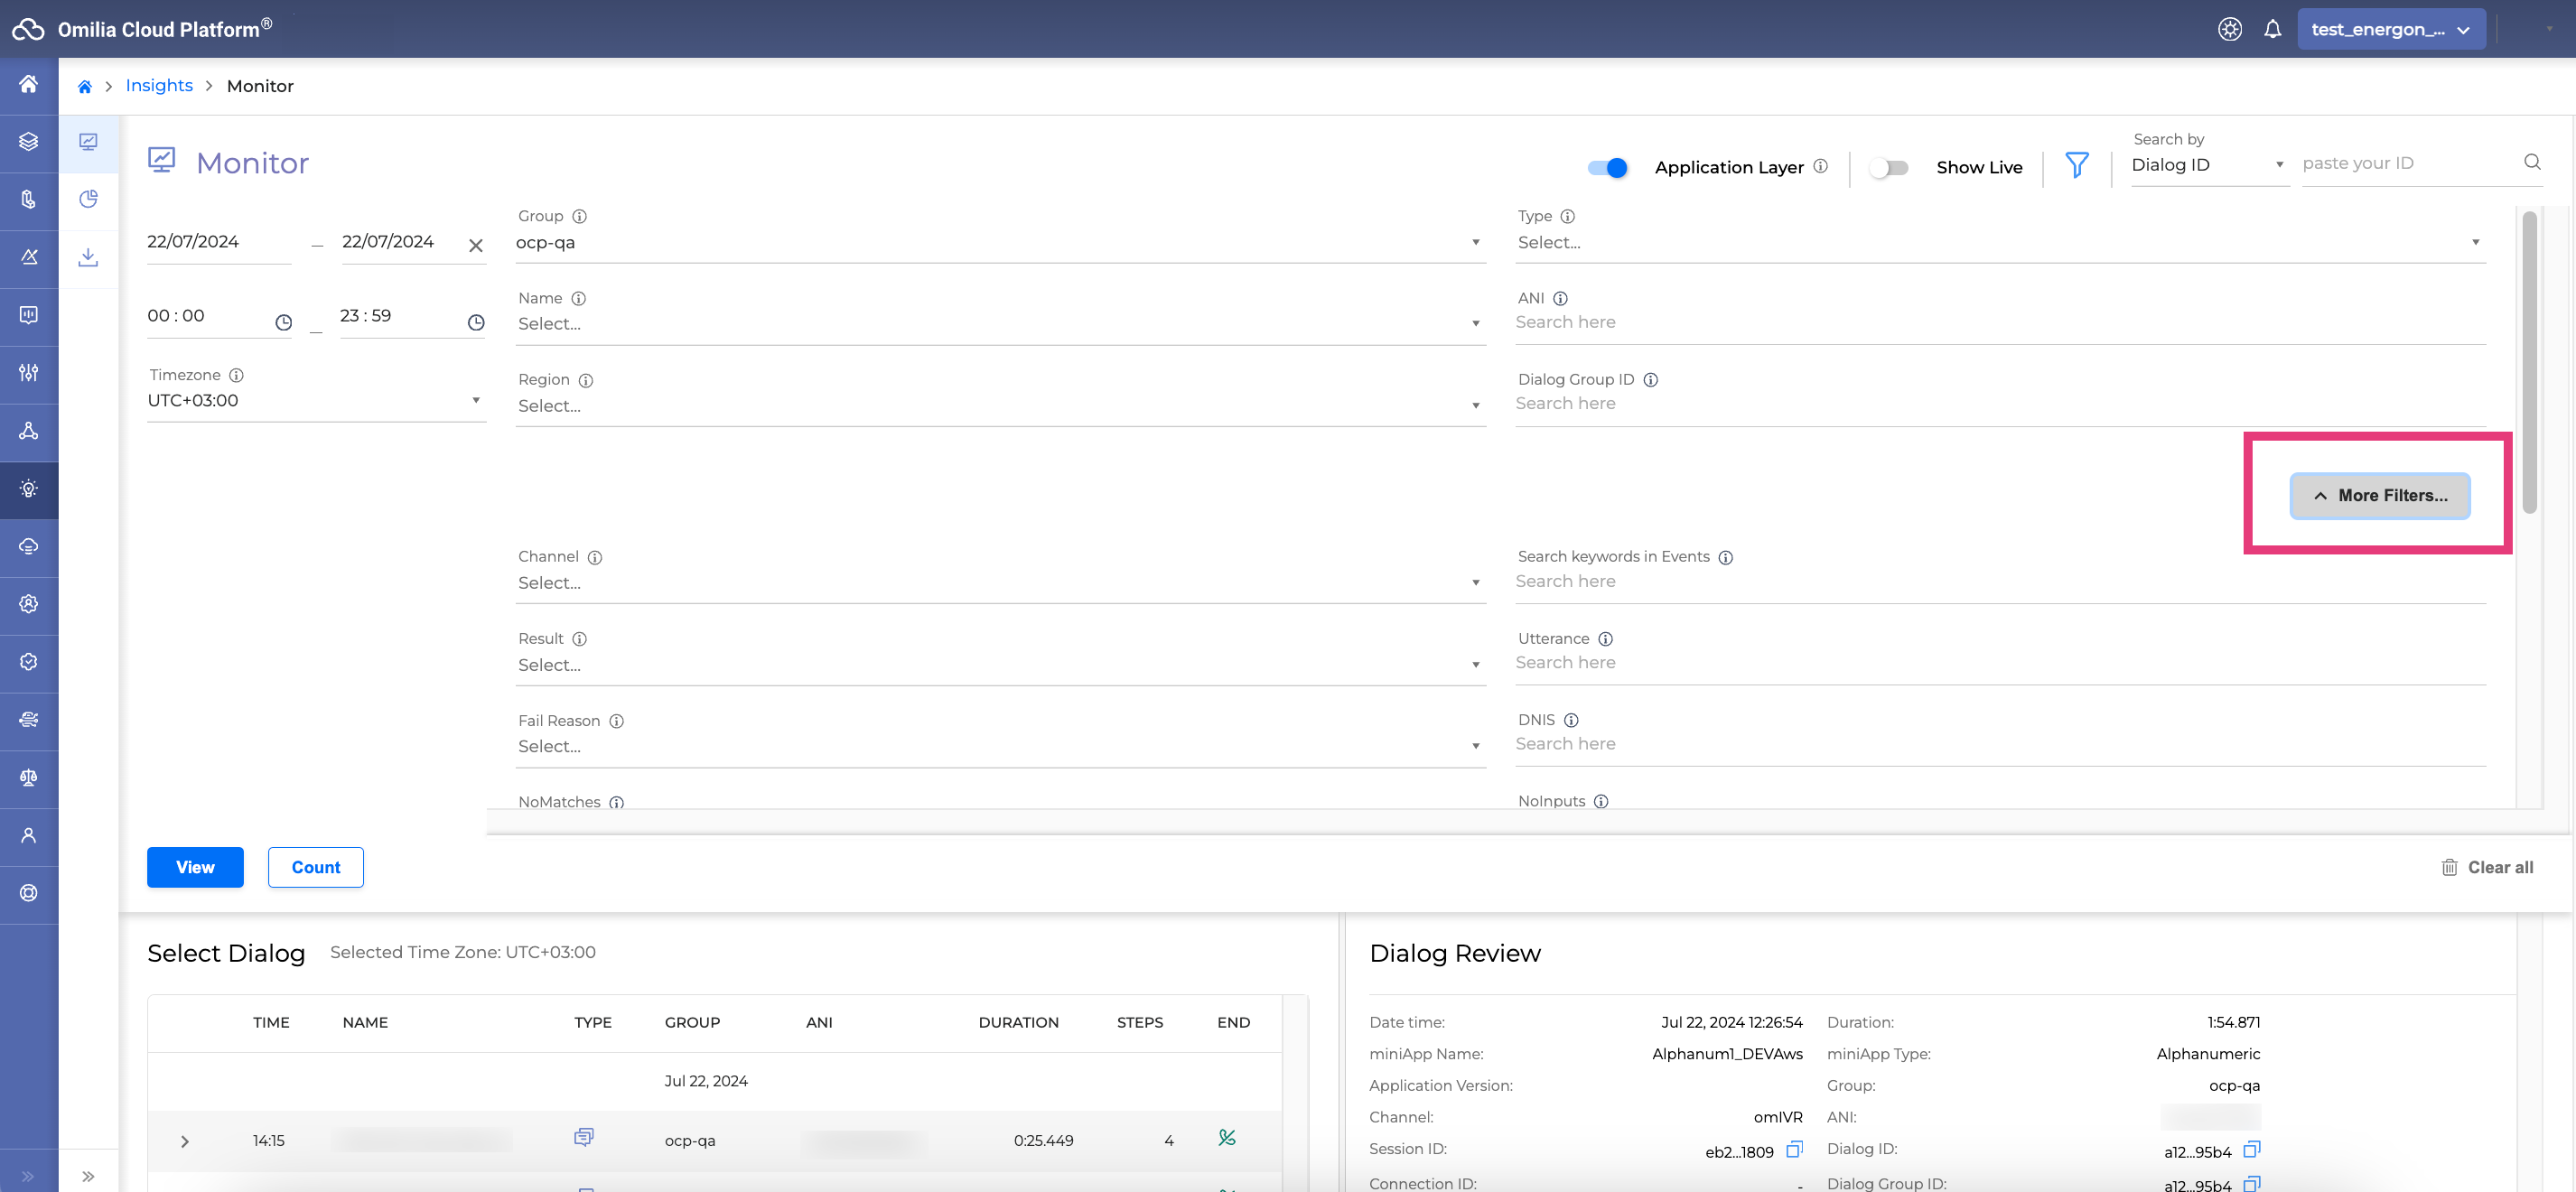Viewport: 2576px width, 1192px height.
Task: Click Clear all filters
Action: click(2487, 867)
